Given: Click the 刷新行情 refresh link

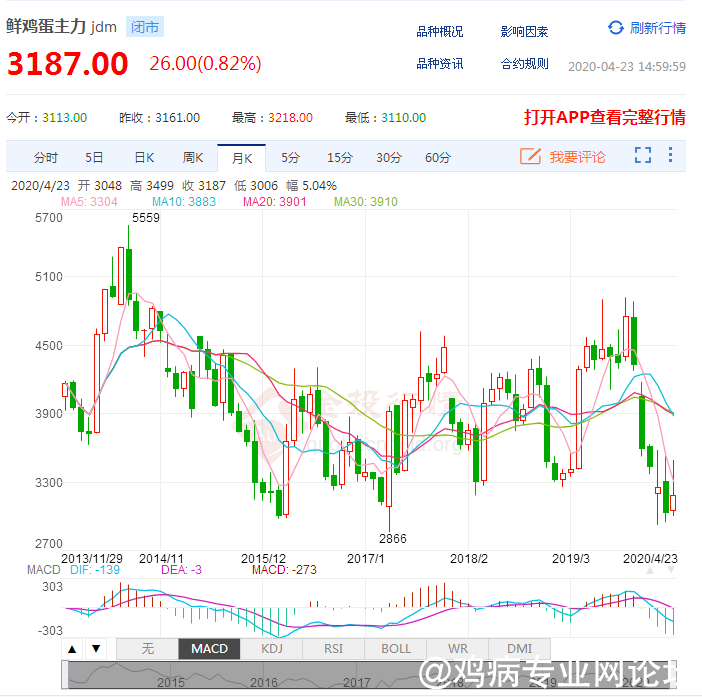Looking at the screenshot, I should pos(658,28).
